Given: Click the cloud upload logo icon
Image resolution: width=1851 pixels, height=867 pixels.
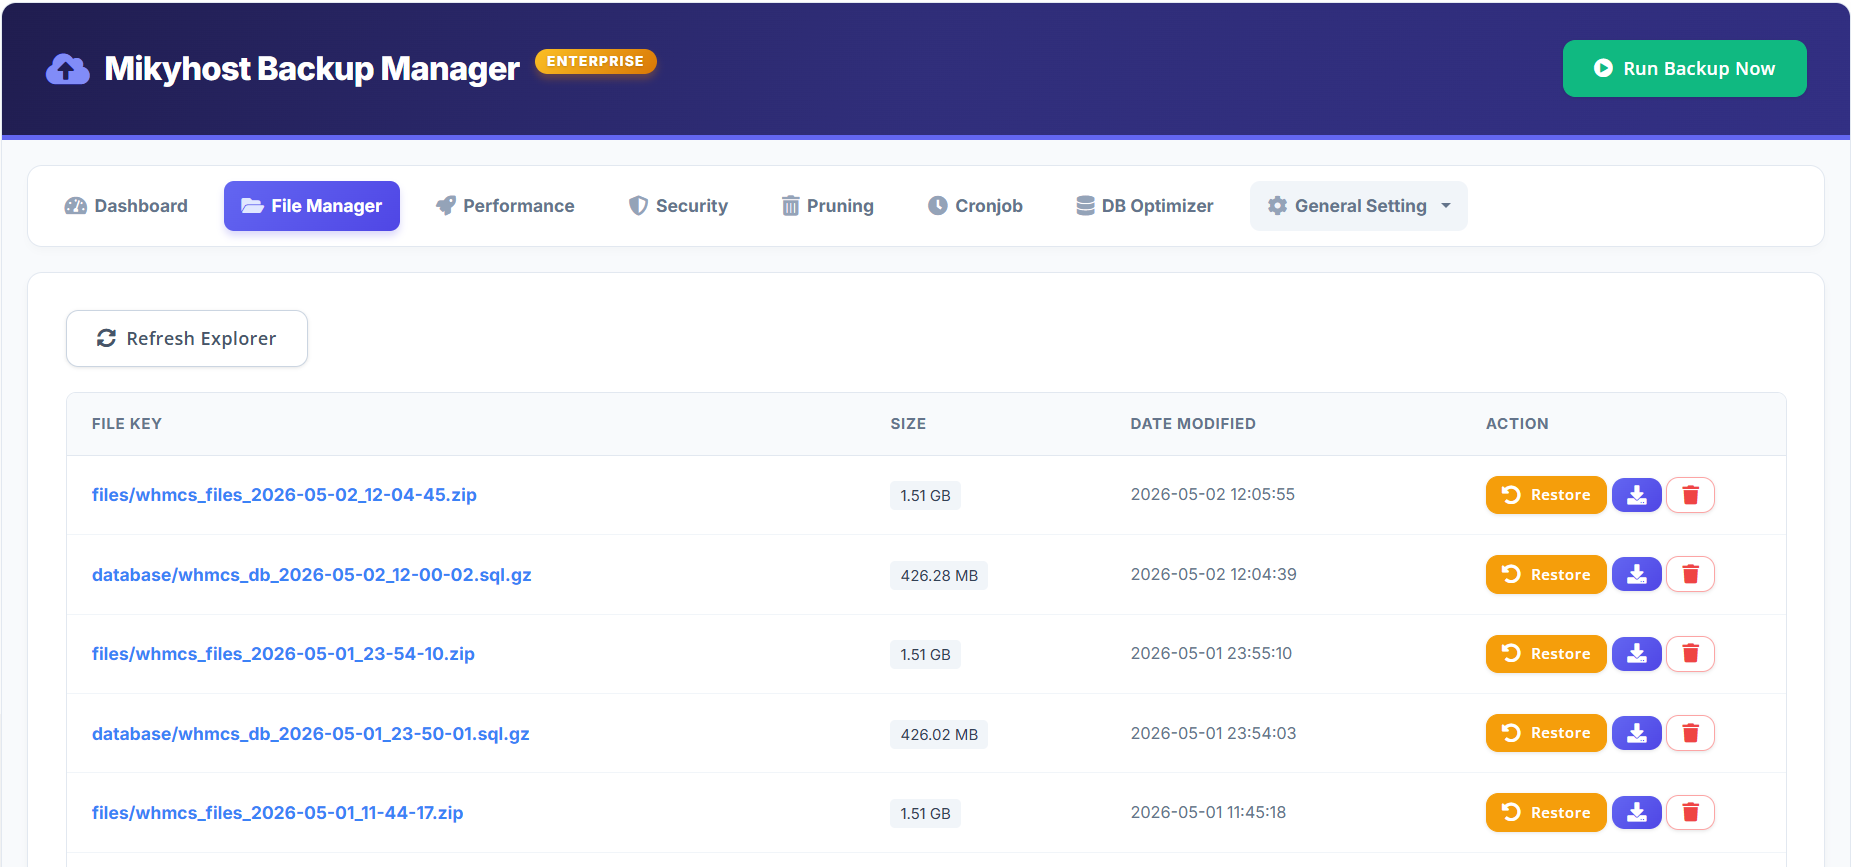Looking at the screenshot, I should point(67,69).
